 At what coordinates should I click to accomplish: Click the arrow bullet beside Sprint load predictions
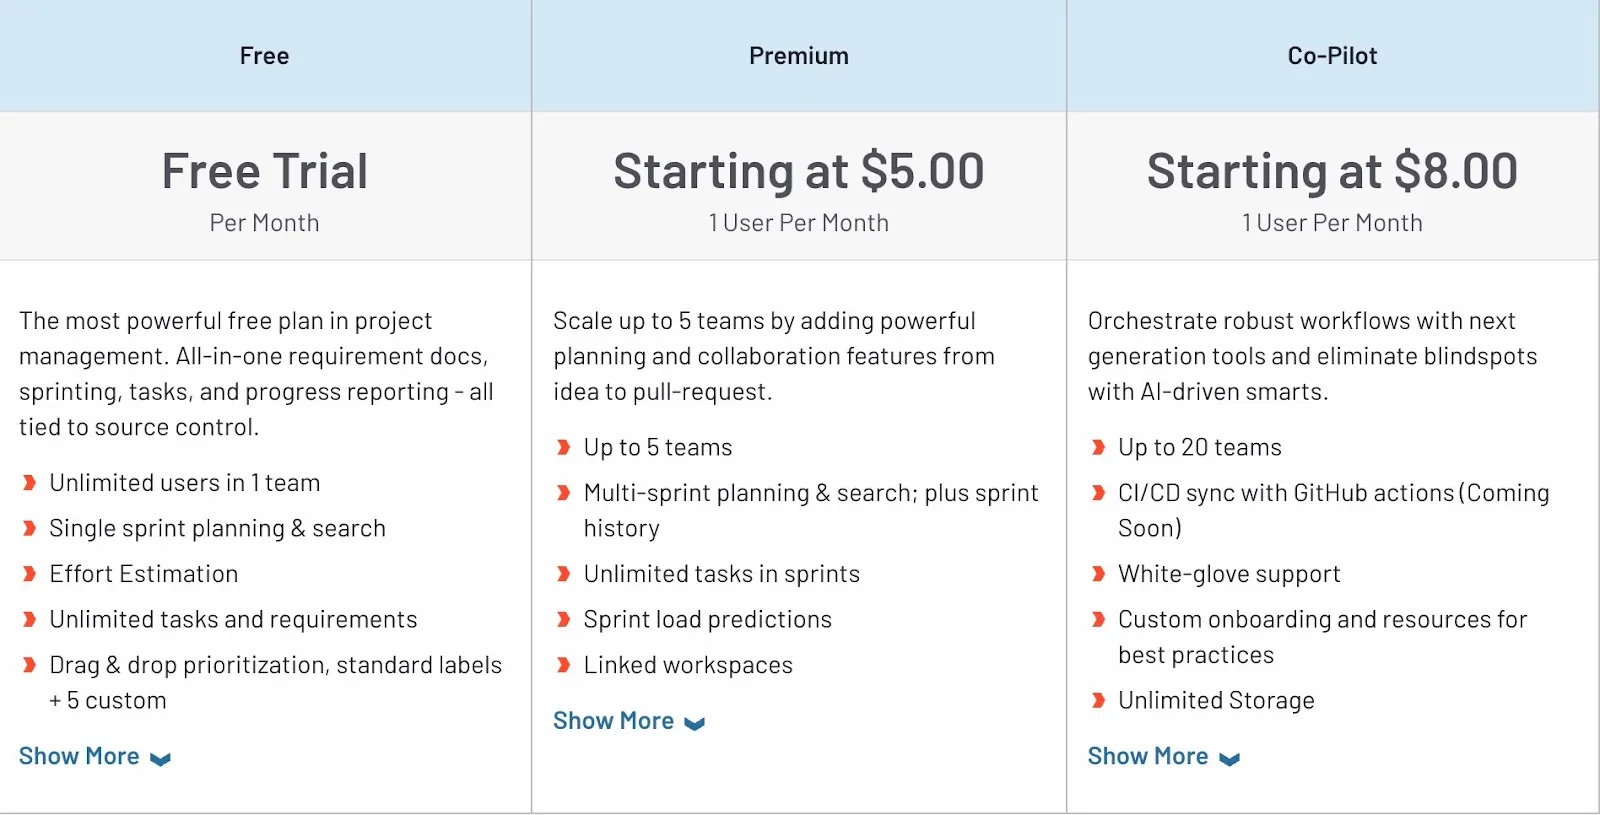point(564,620)
